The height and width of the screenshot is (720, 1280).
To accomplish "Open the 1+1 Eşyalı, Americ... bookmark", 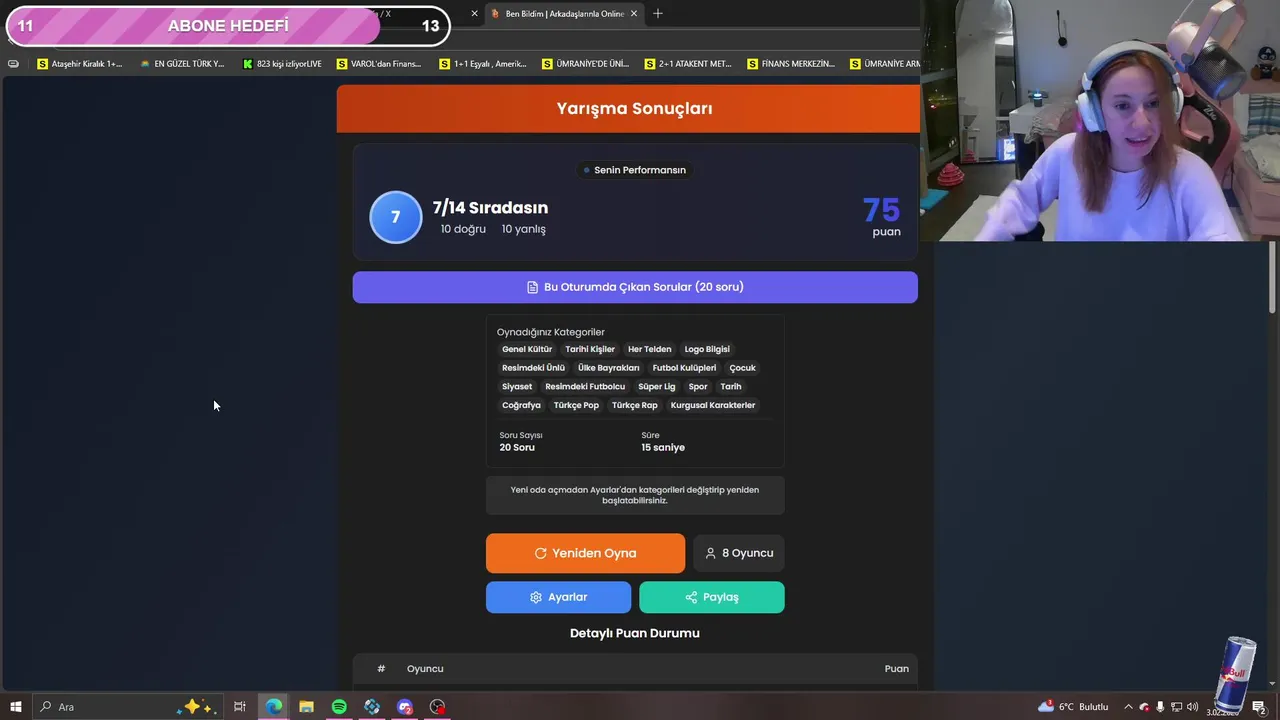I will 483,64.
